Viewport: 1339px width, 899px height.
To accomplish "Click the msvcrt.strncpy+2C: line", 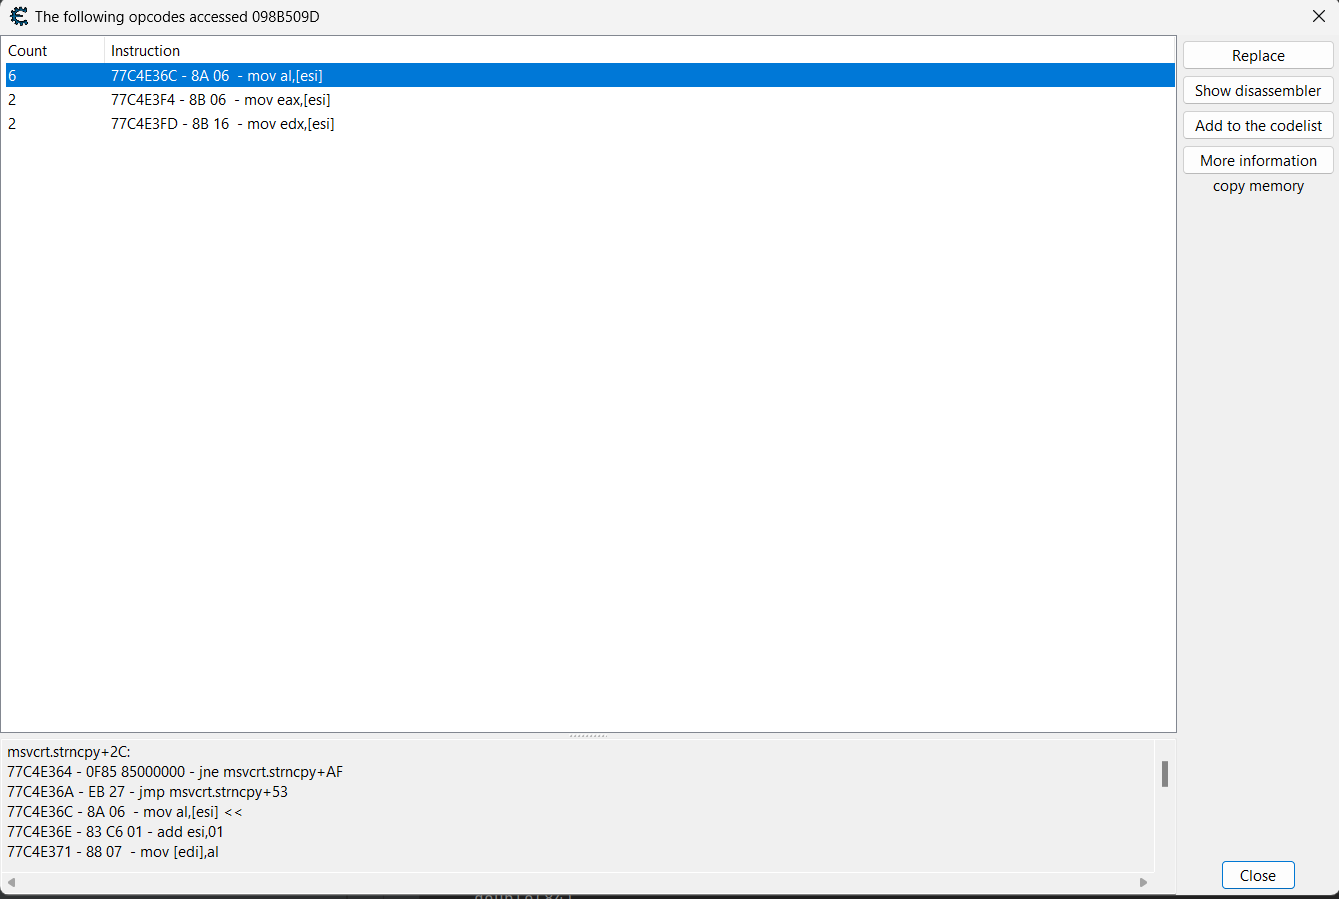I will pyautogui.click(x=69, y=752).
